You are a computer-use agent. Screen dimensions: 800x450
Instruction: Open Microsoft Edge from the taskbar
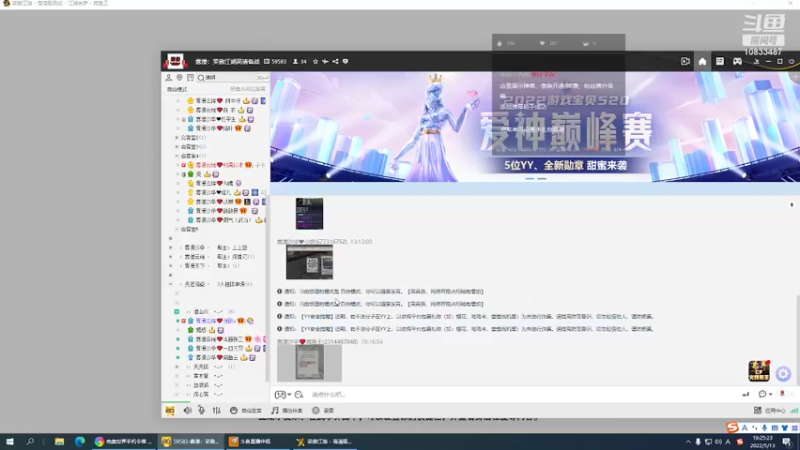pyautogui.click(x=80, y=441)
